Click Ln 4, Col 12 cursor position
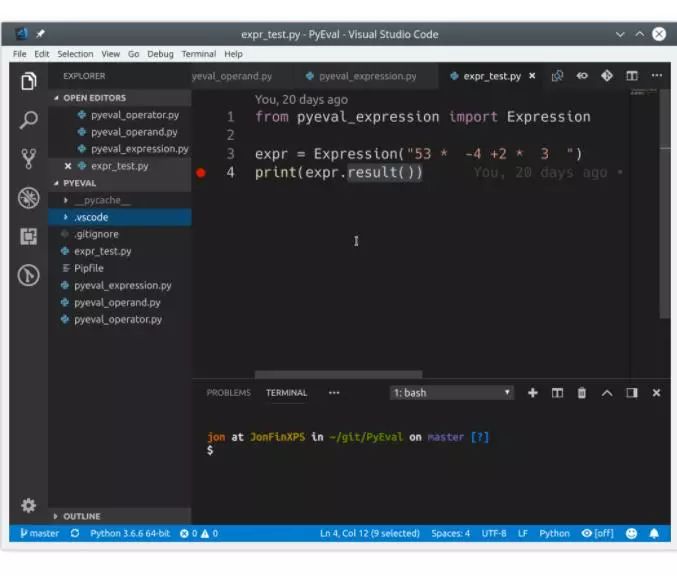Viewport: 677px width, 576px height. pyautogui.click(x=370, y=534)
